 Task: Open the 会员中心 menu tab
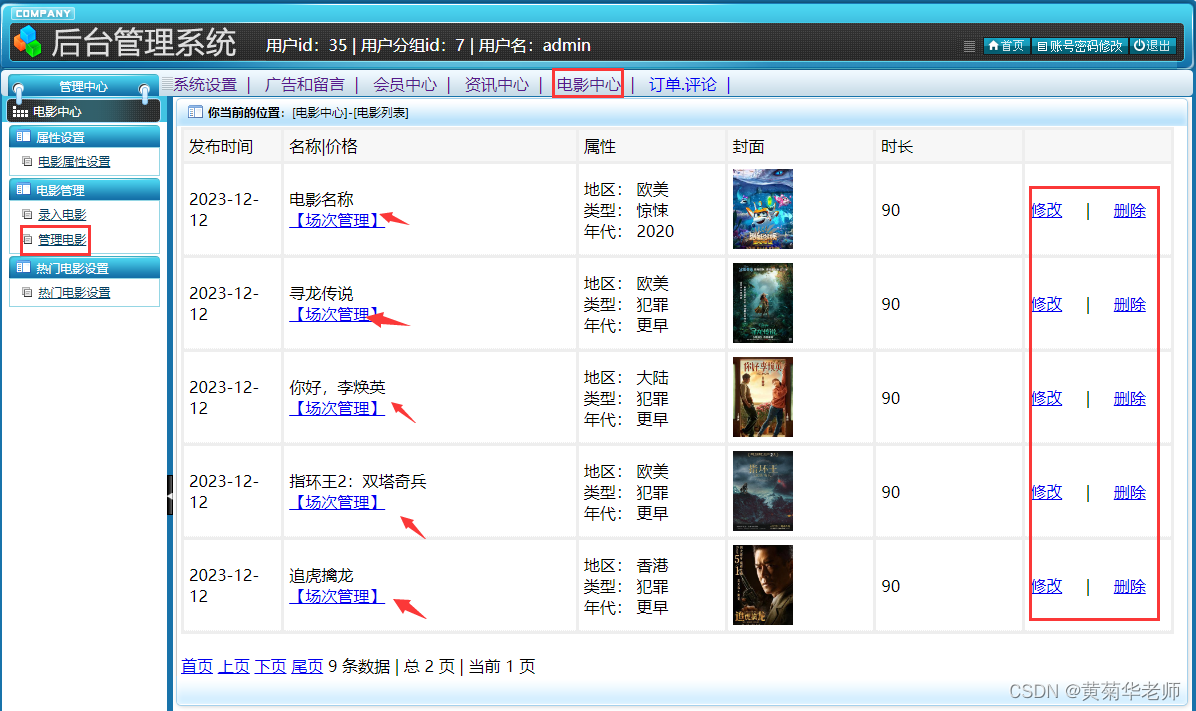click(x=405, y=85)
